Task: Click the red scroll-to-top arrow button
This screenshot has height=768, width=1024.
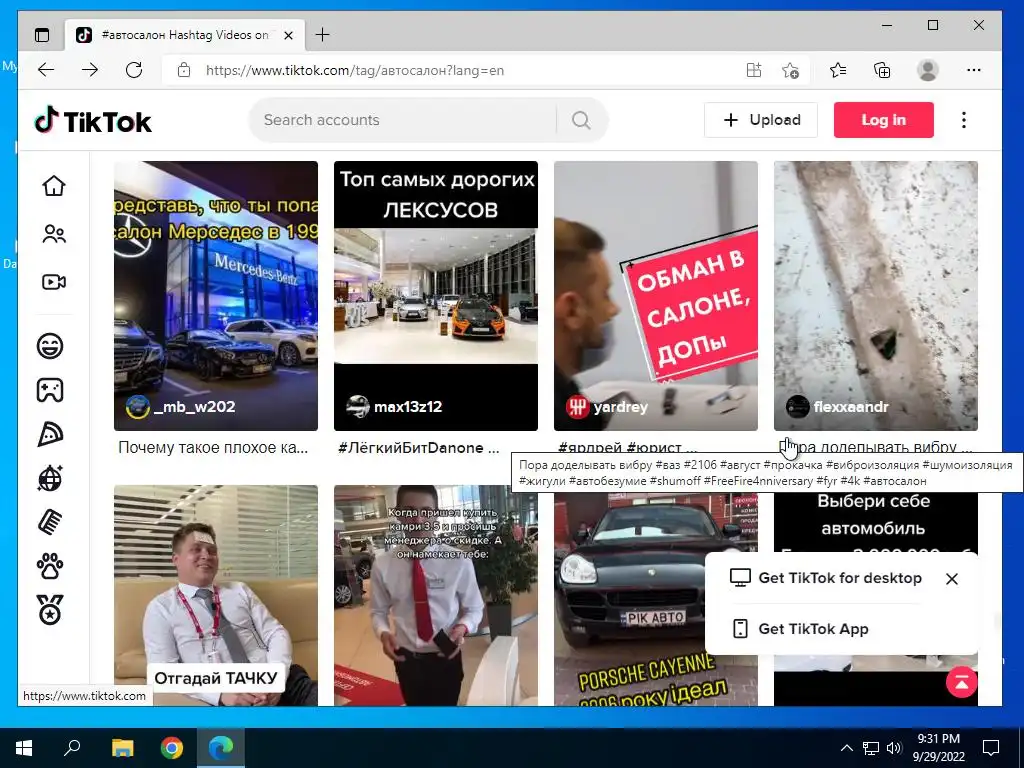Action: click(x=961, y=682)
